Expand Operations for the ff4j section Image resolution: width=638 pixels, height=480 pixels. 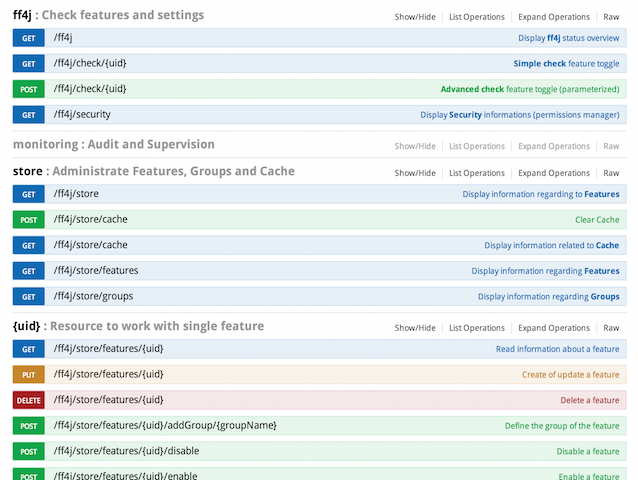click(x=553, y=17)
